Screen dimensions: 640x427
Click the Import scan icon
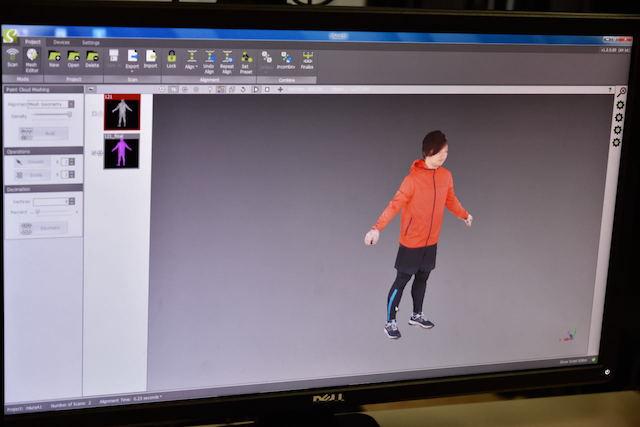pos(150,57)
